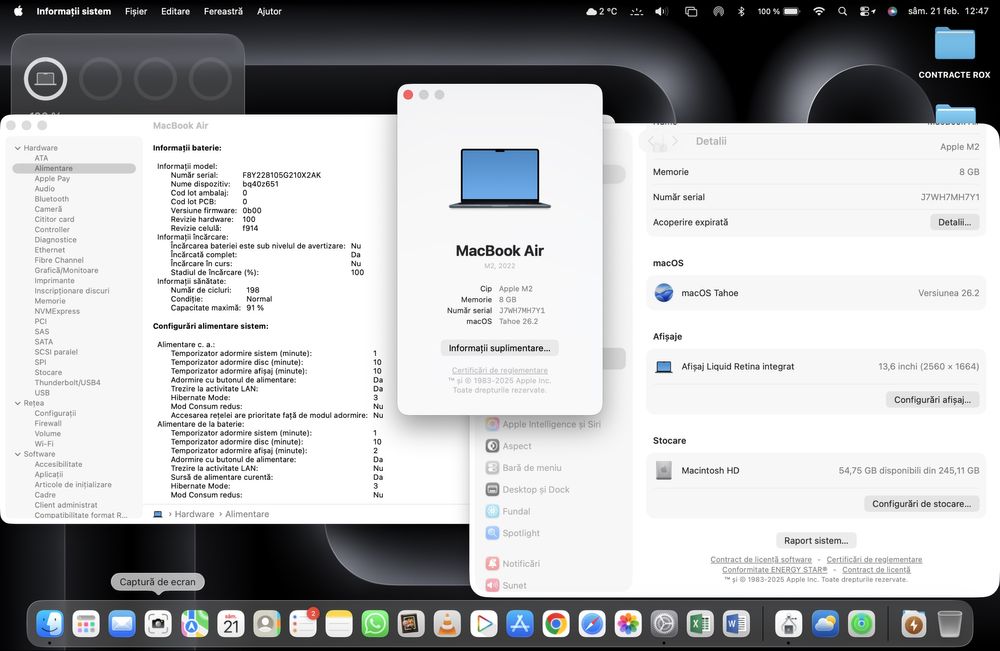
Task: Click Wi-Fi status in menu bar
Action: point(819,11)
